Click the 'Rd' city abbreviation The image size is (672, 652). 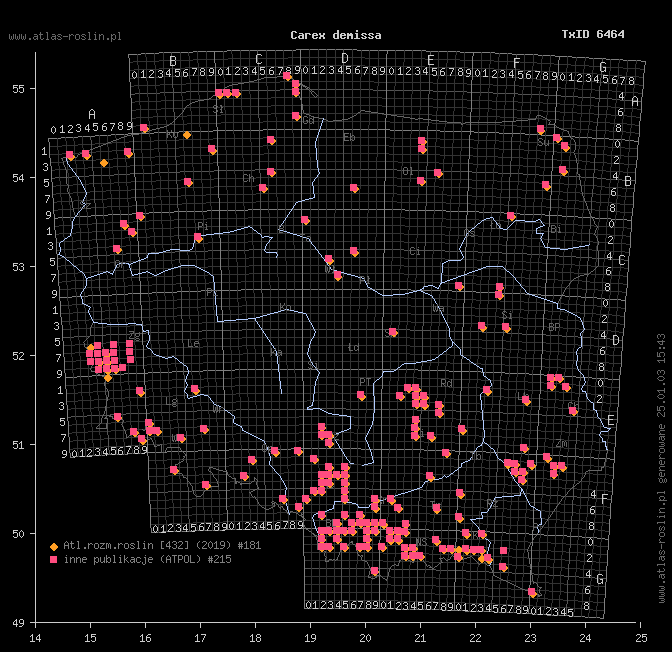click(446, 383)
